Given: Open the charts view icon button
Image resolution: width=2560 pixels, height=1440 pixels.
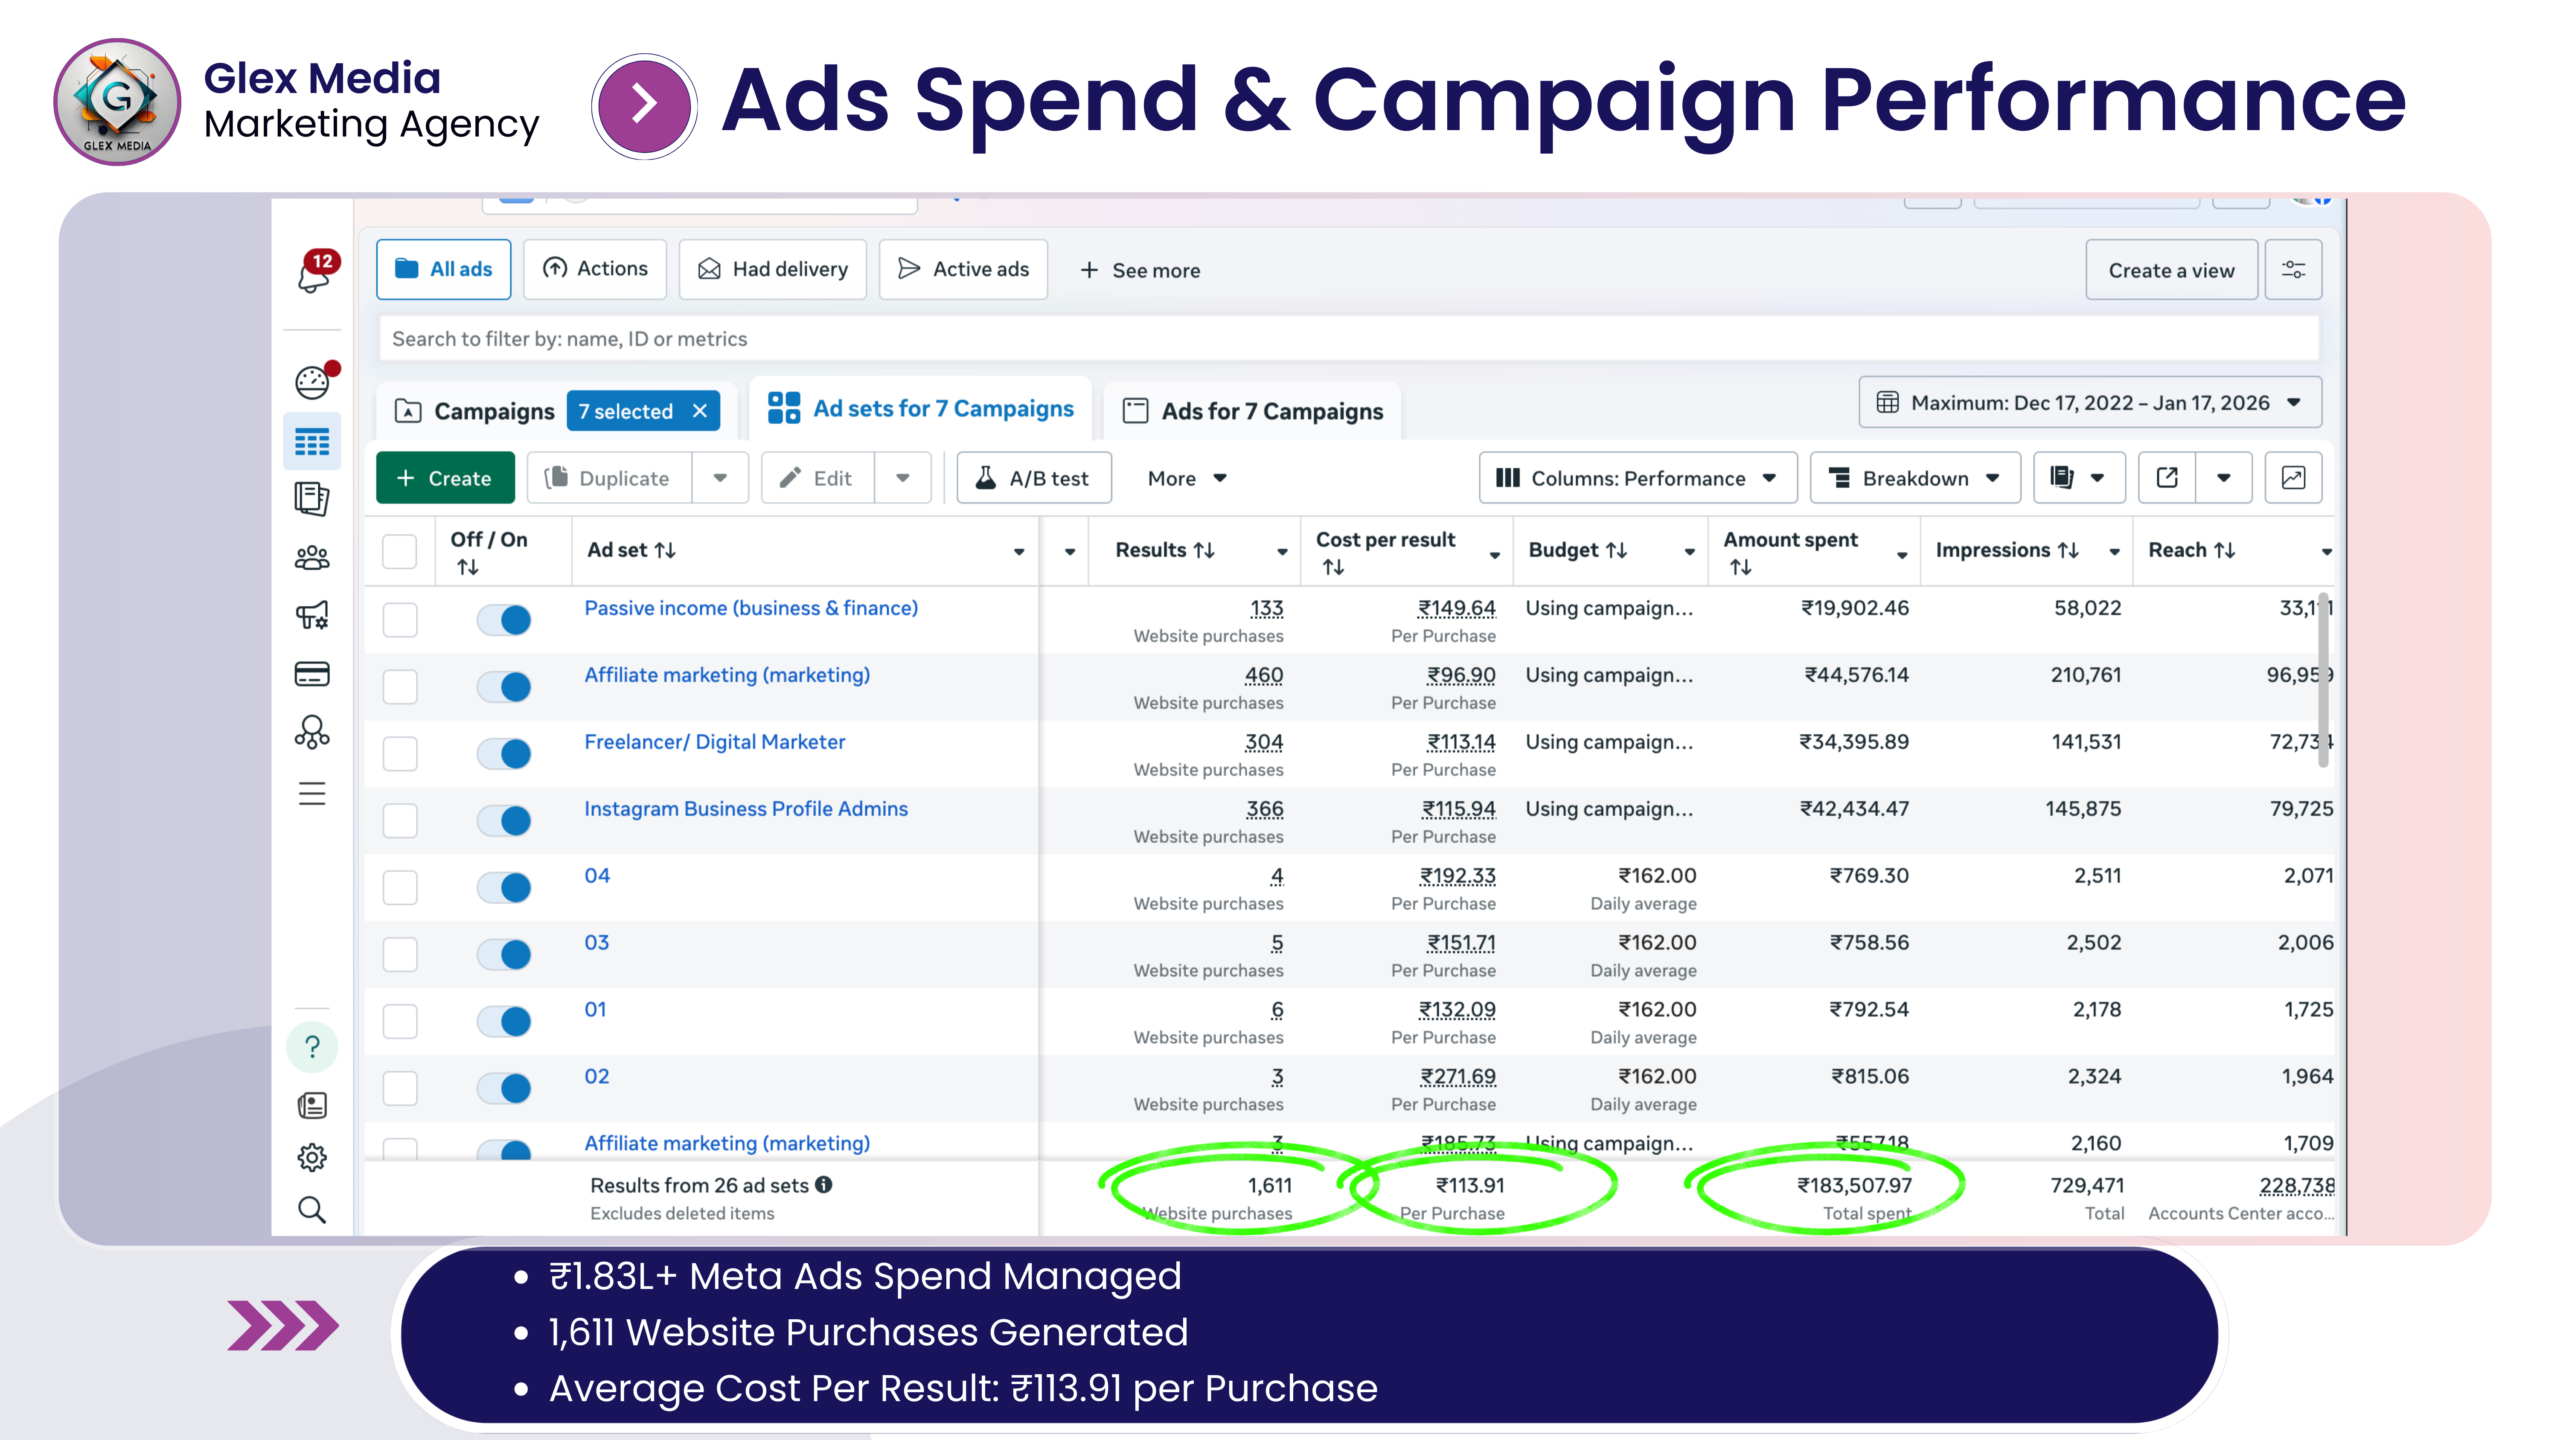Looking at the screenshot, I should [x=2293, y=478].
